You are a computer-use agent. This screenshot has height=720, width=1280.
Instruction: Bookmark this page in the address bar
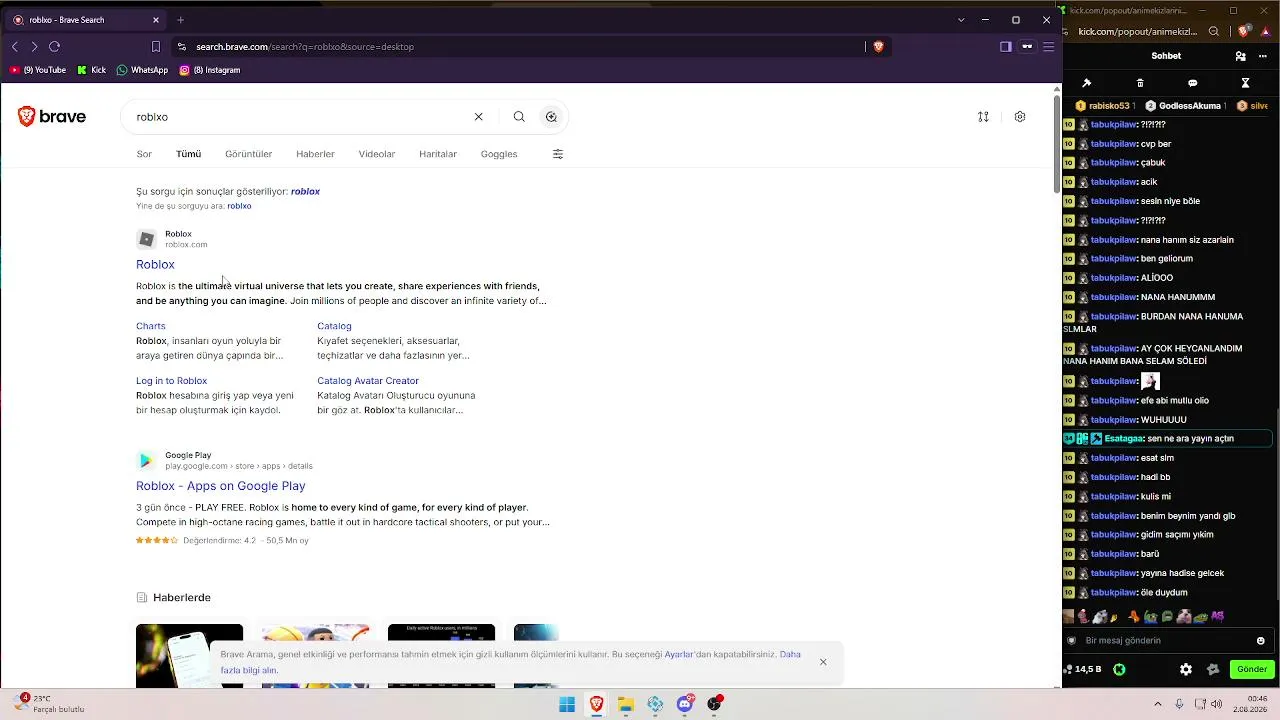(x=156, y=47)
